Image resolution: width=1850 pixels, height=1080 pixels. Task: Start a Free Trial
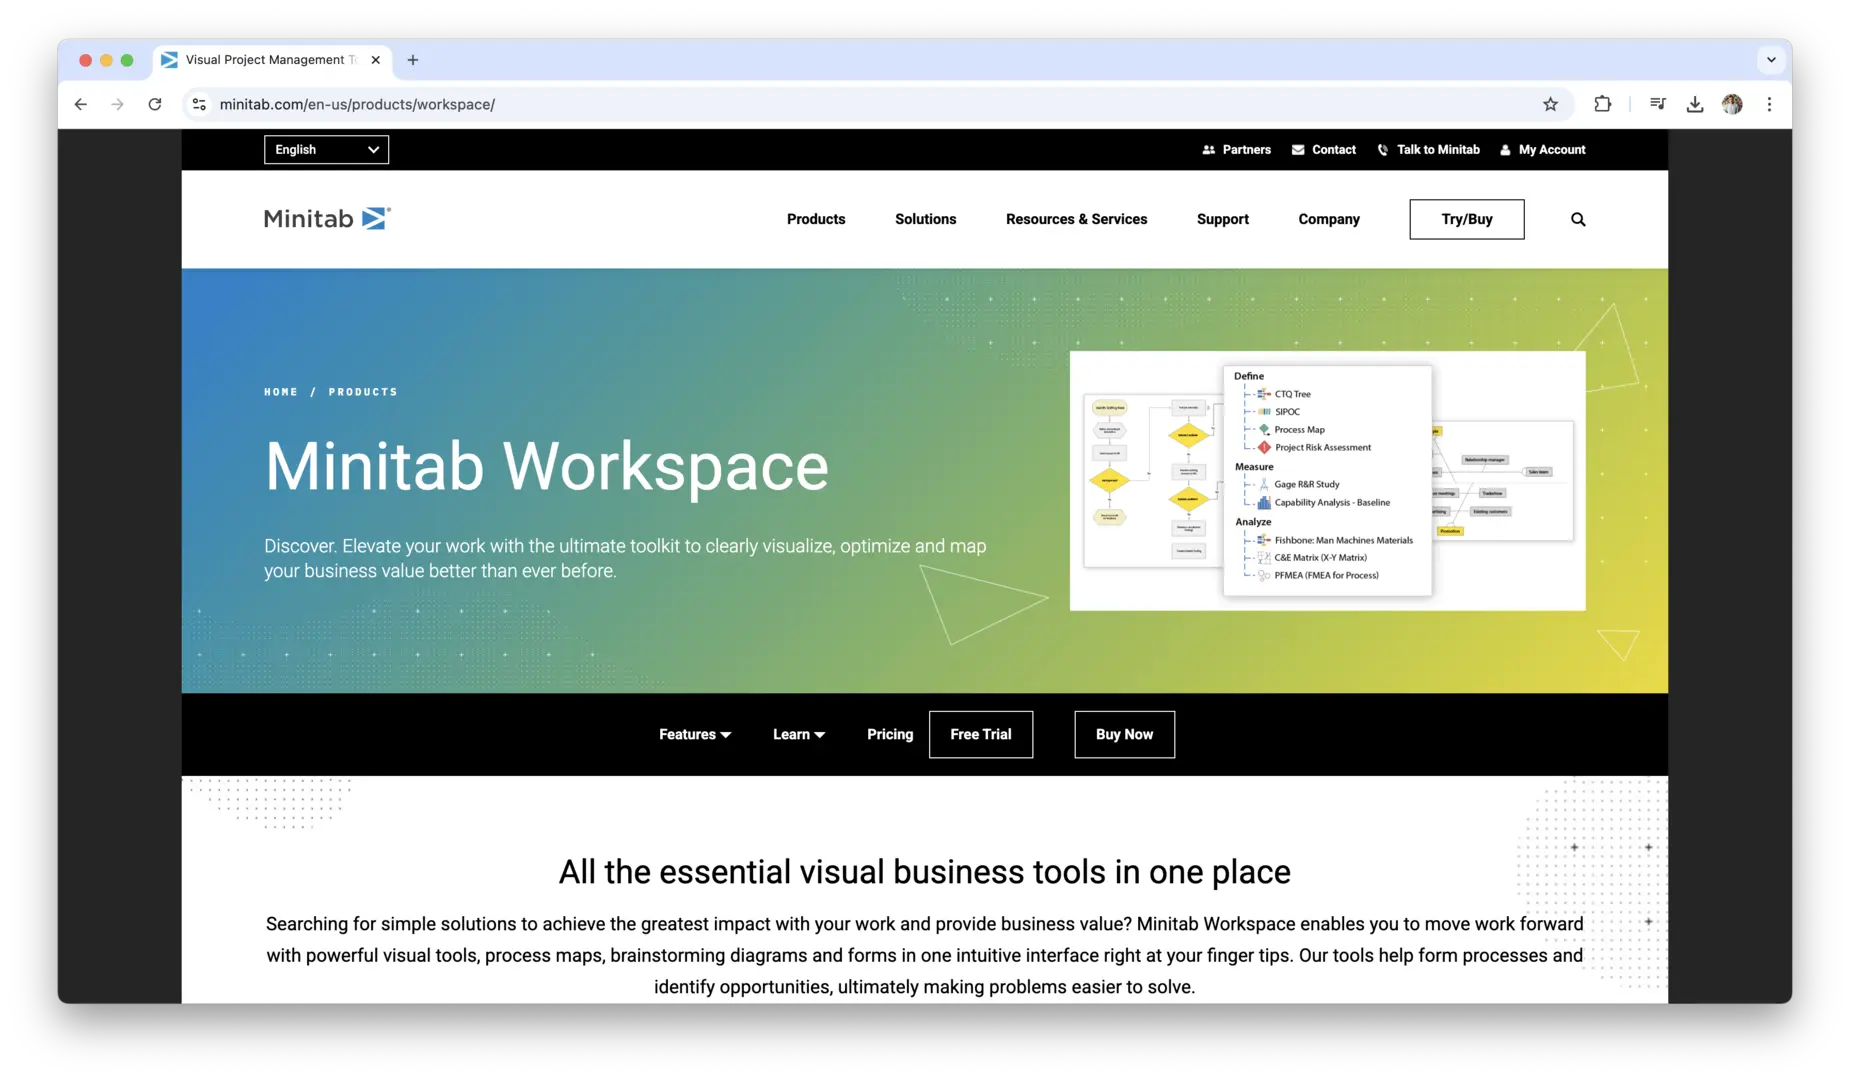click(980, 734)
